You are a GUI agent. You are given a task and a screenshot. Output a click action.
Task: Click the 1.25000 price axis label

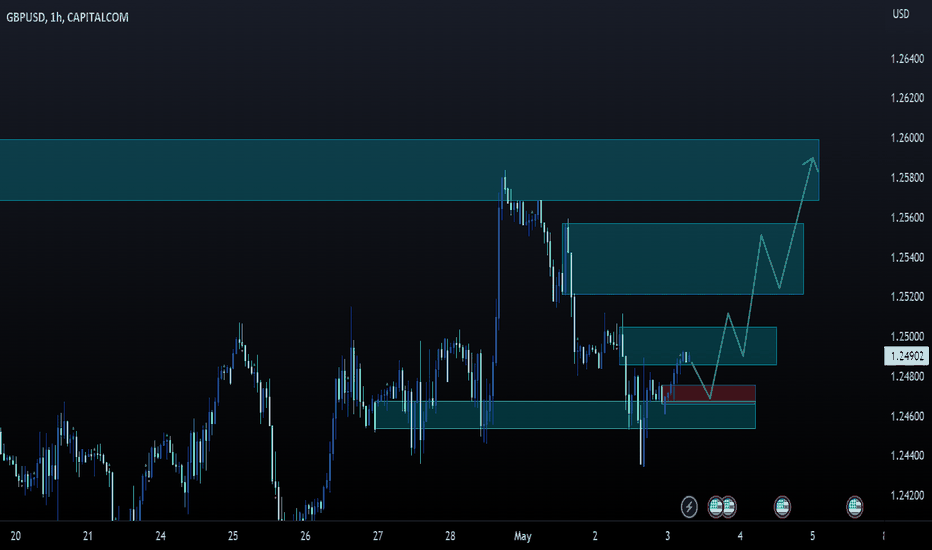click(907, 337)
